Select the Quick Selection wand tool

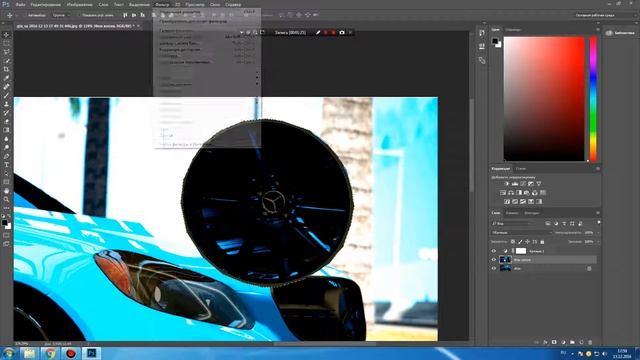click(x=6, y=61)
